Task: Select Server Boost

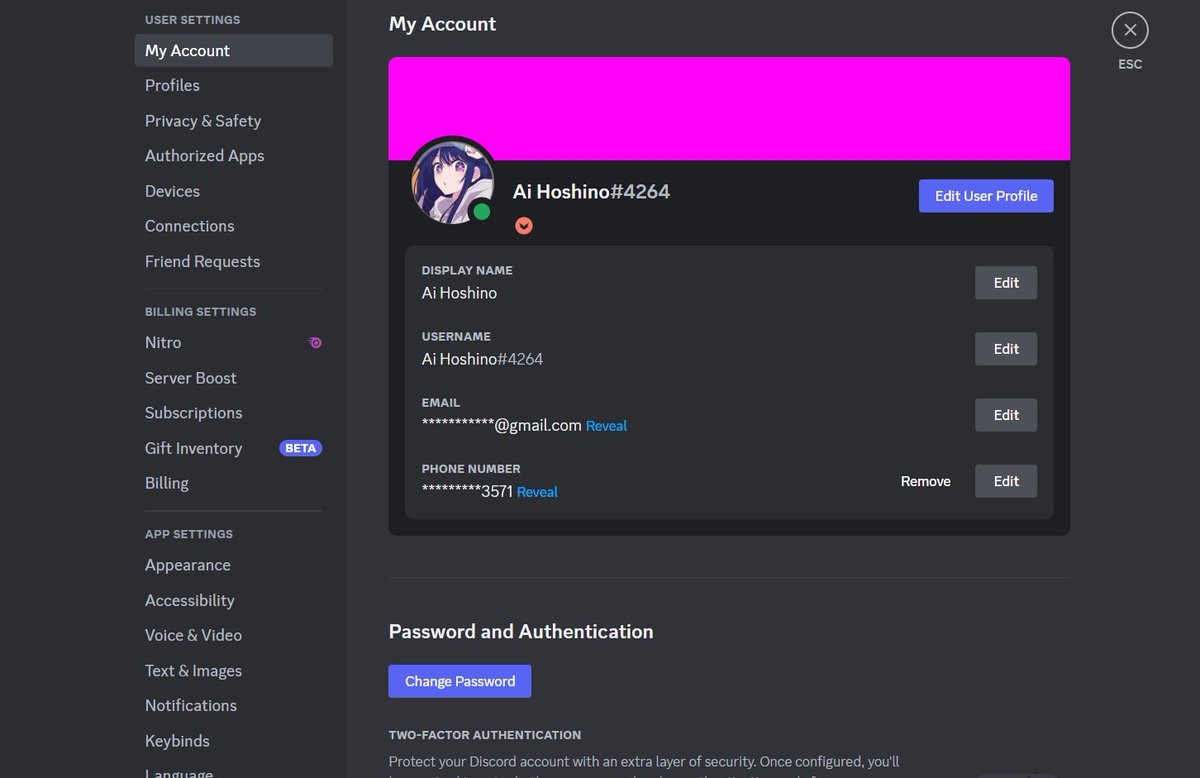Action: (234, 378)
